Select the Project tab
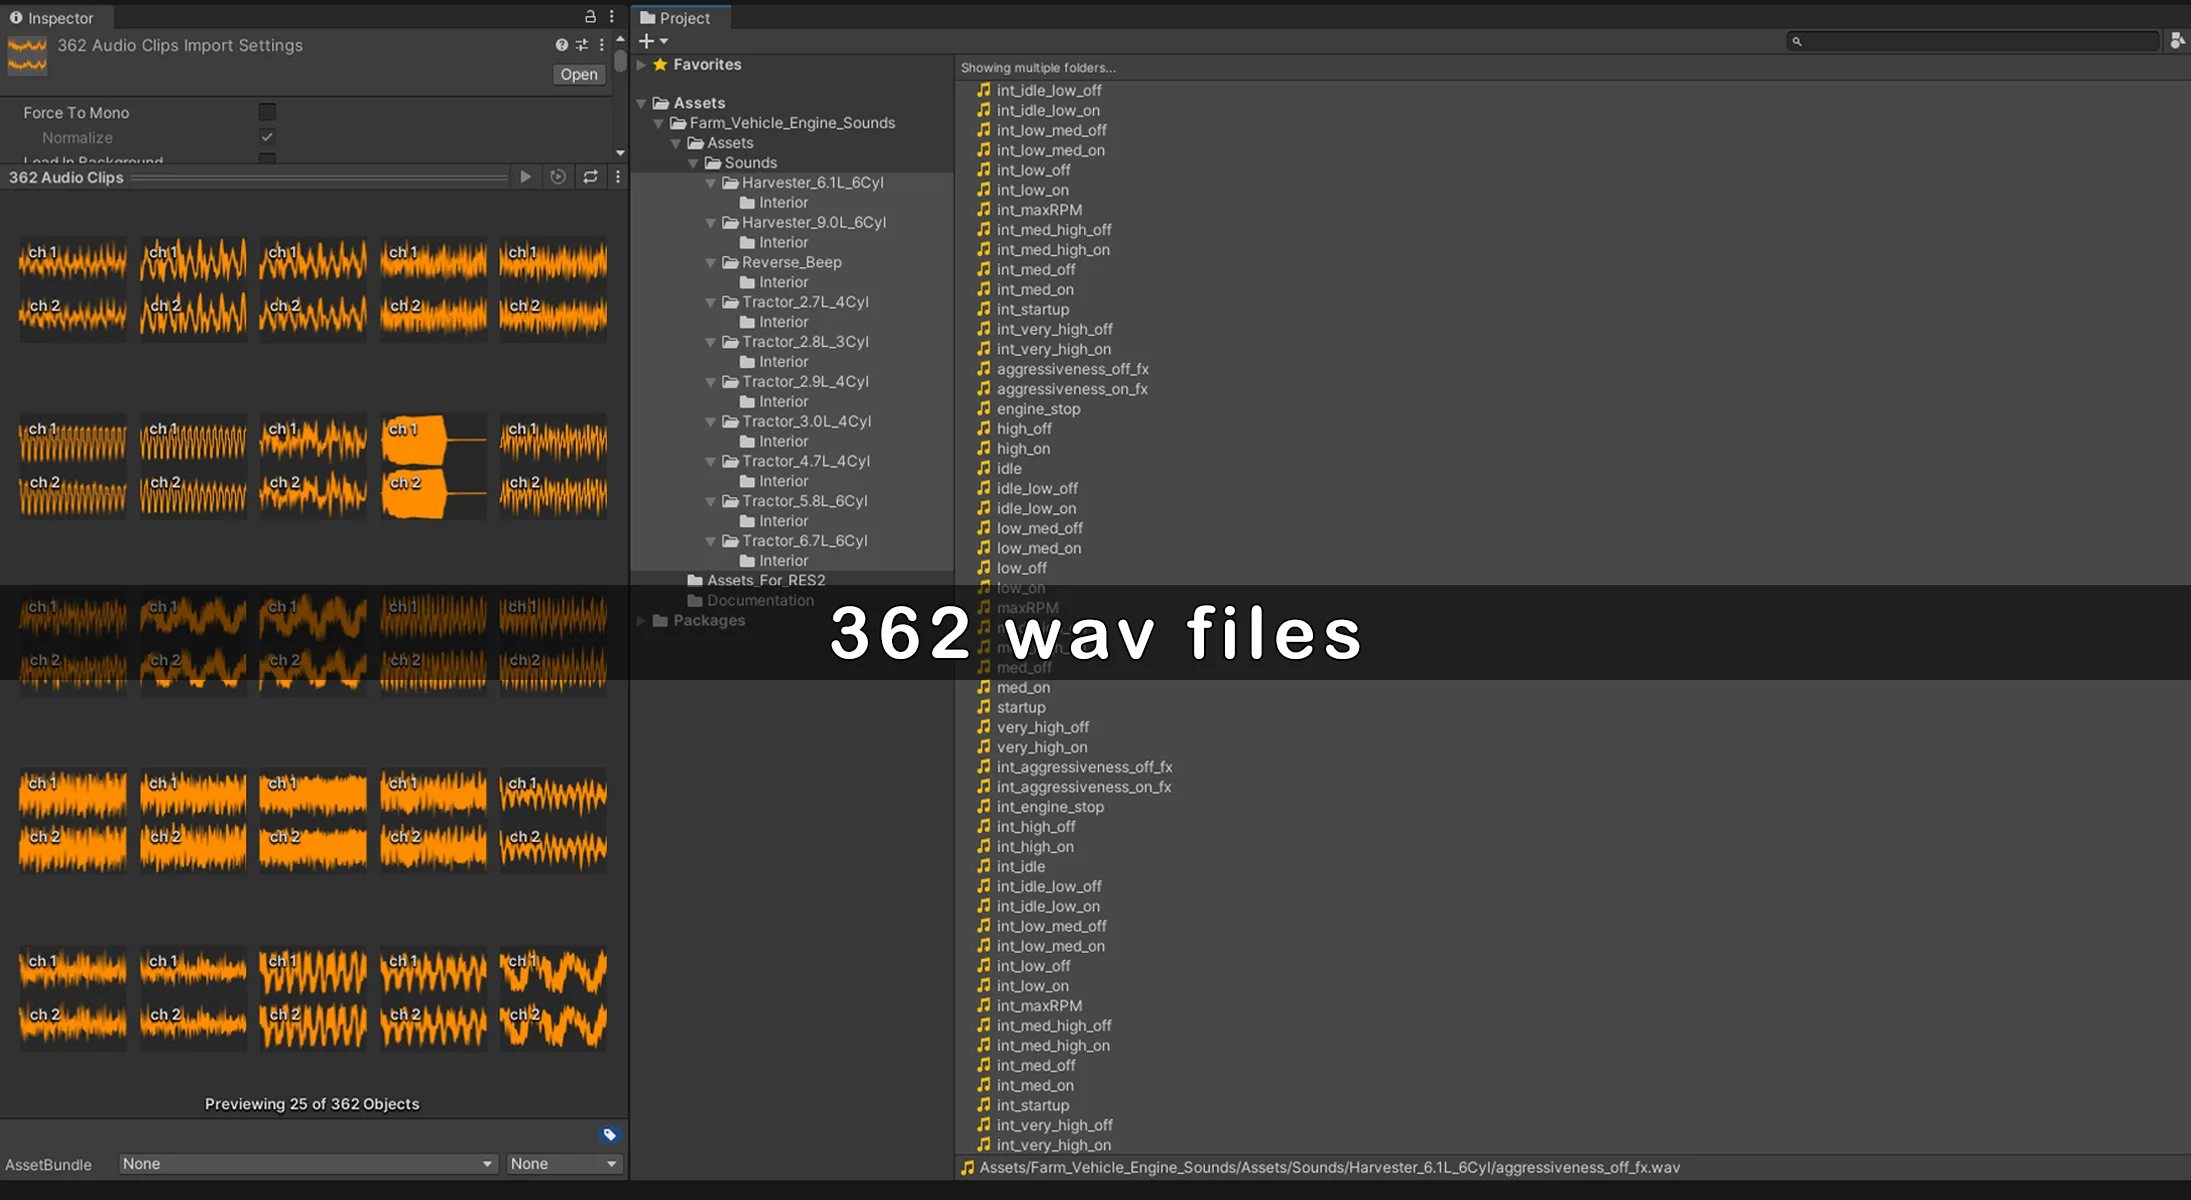2191x1200 pixels. (675, 18)
